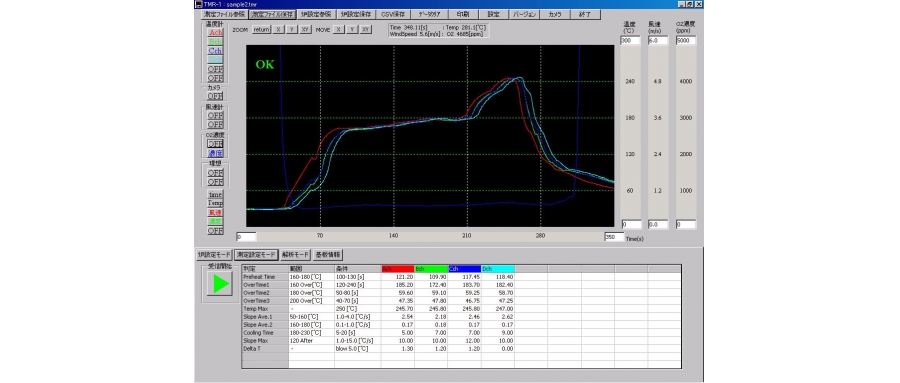Screen dimensions: 900x383
Task: Click the blue Cch column header
Action: pyautogui.click(x=464, y=268)
